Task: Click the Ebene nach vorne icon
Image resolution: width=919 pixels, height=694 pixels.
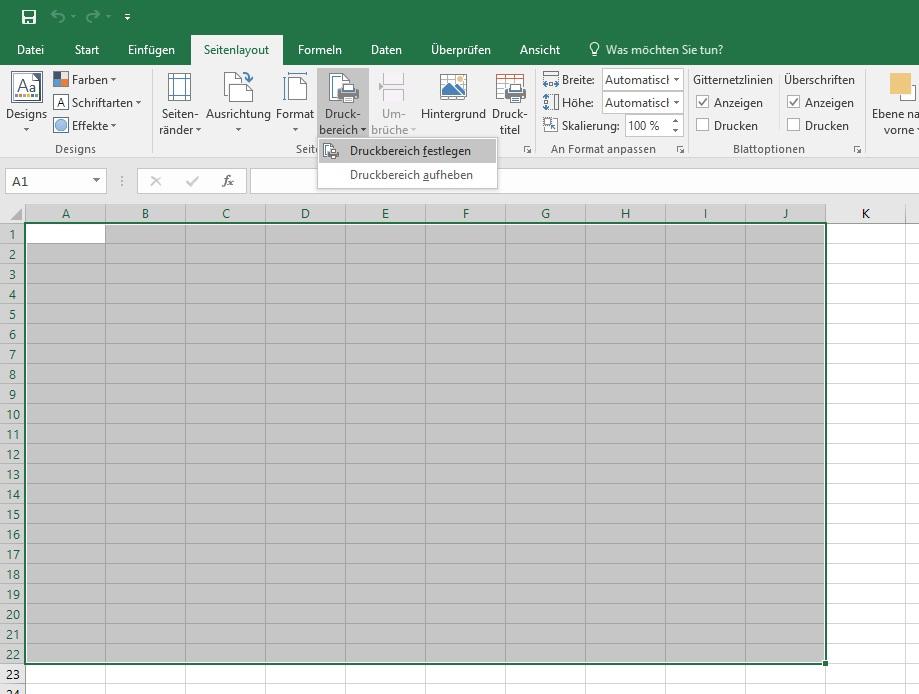Action: pyautogui.click(x=901, y=87)
